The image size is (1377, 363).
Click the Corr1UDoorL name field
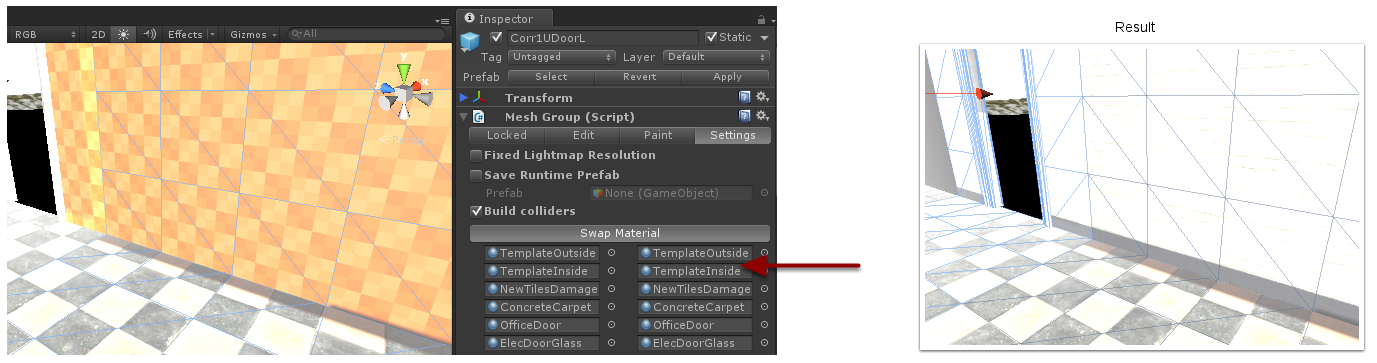click(602, 37)
